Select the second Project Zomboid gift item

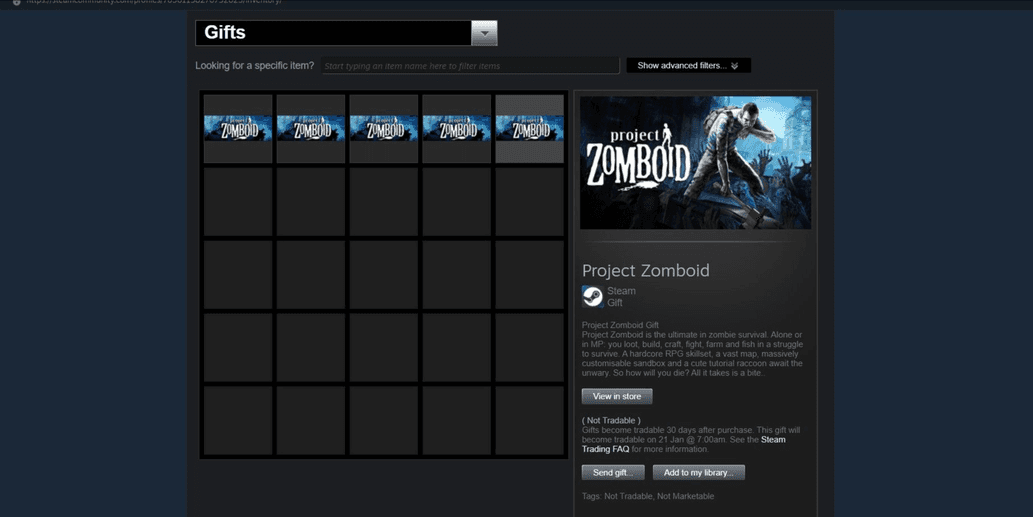coord(311,128)
